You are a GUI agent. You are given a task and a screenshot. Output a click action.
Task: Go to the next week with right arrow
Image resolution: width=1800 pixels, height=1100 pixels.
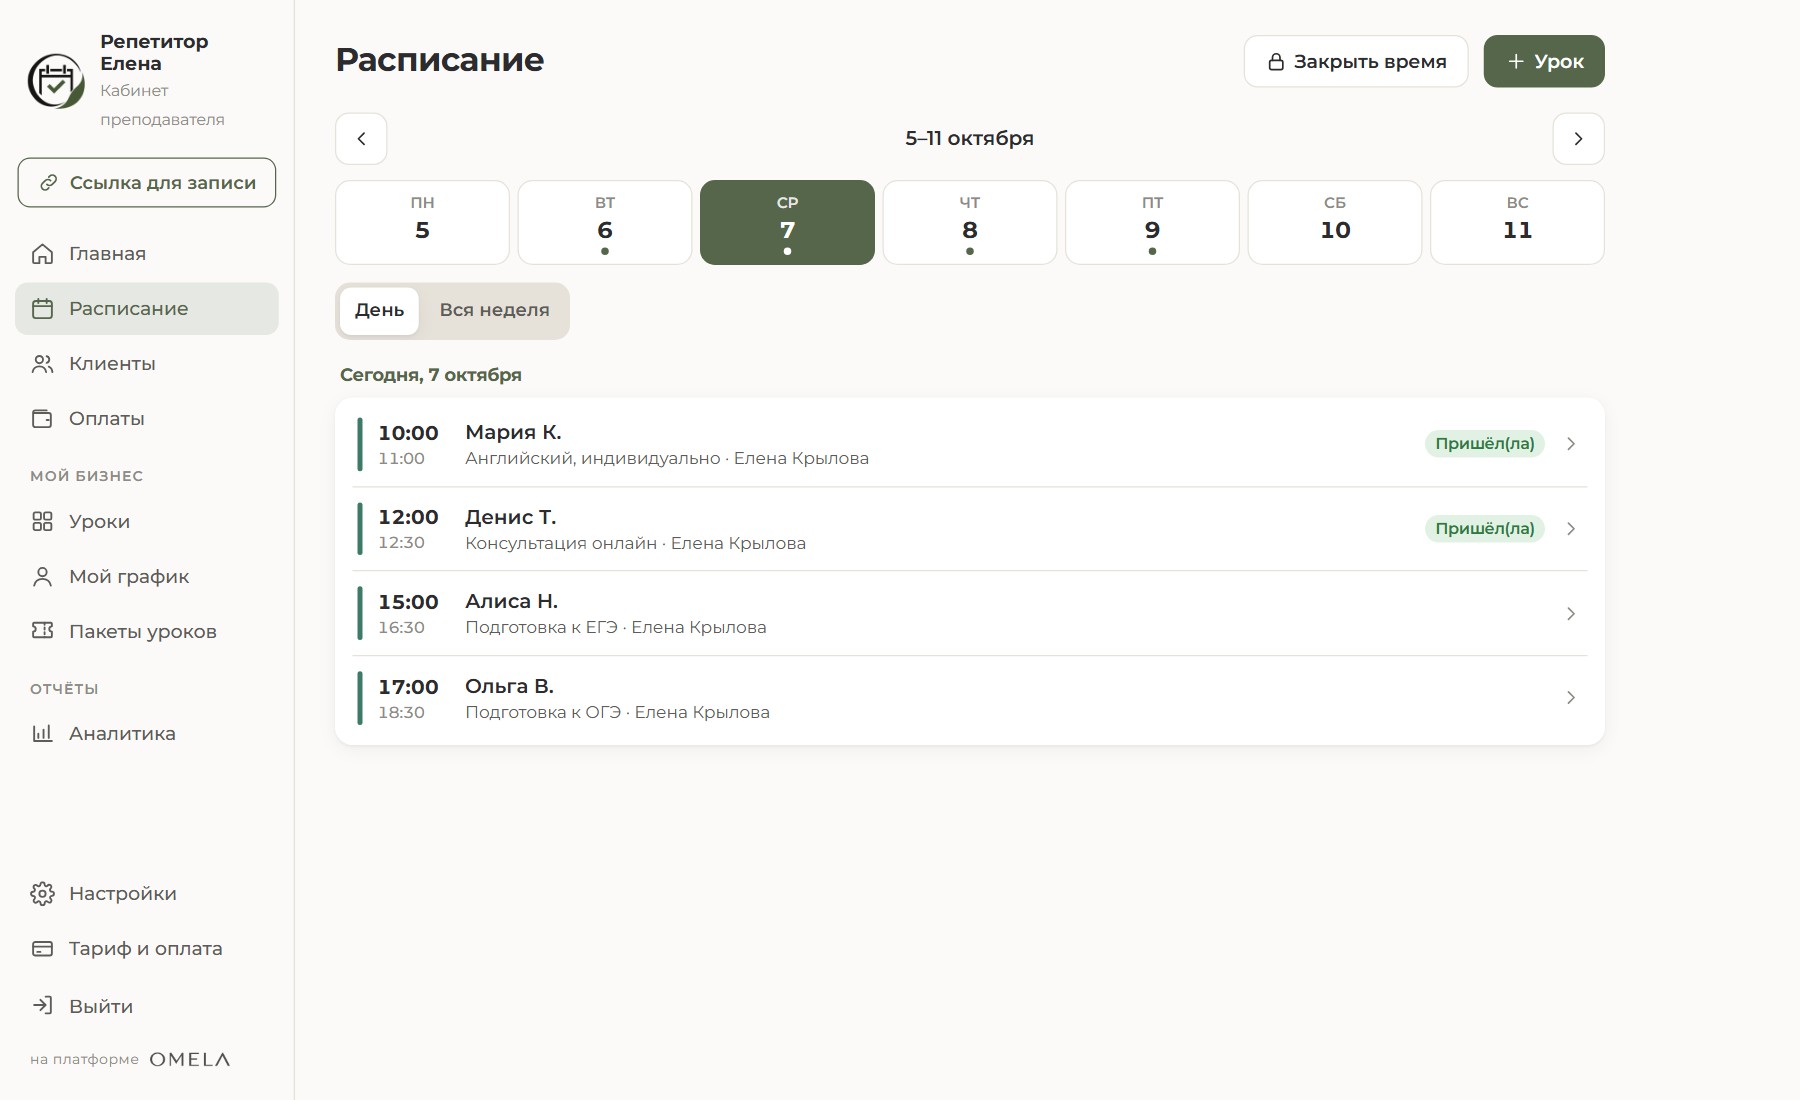(x=1578, y=139)
